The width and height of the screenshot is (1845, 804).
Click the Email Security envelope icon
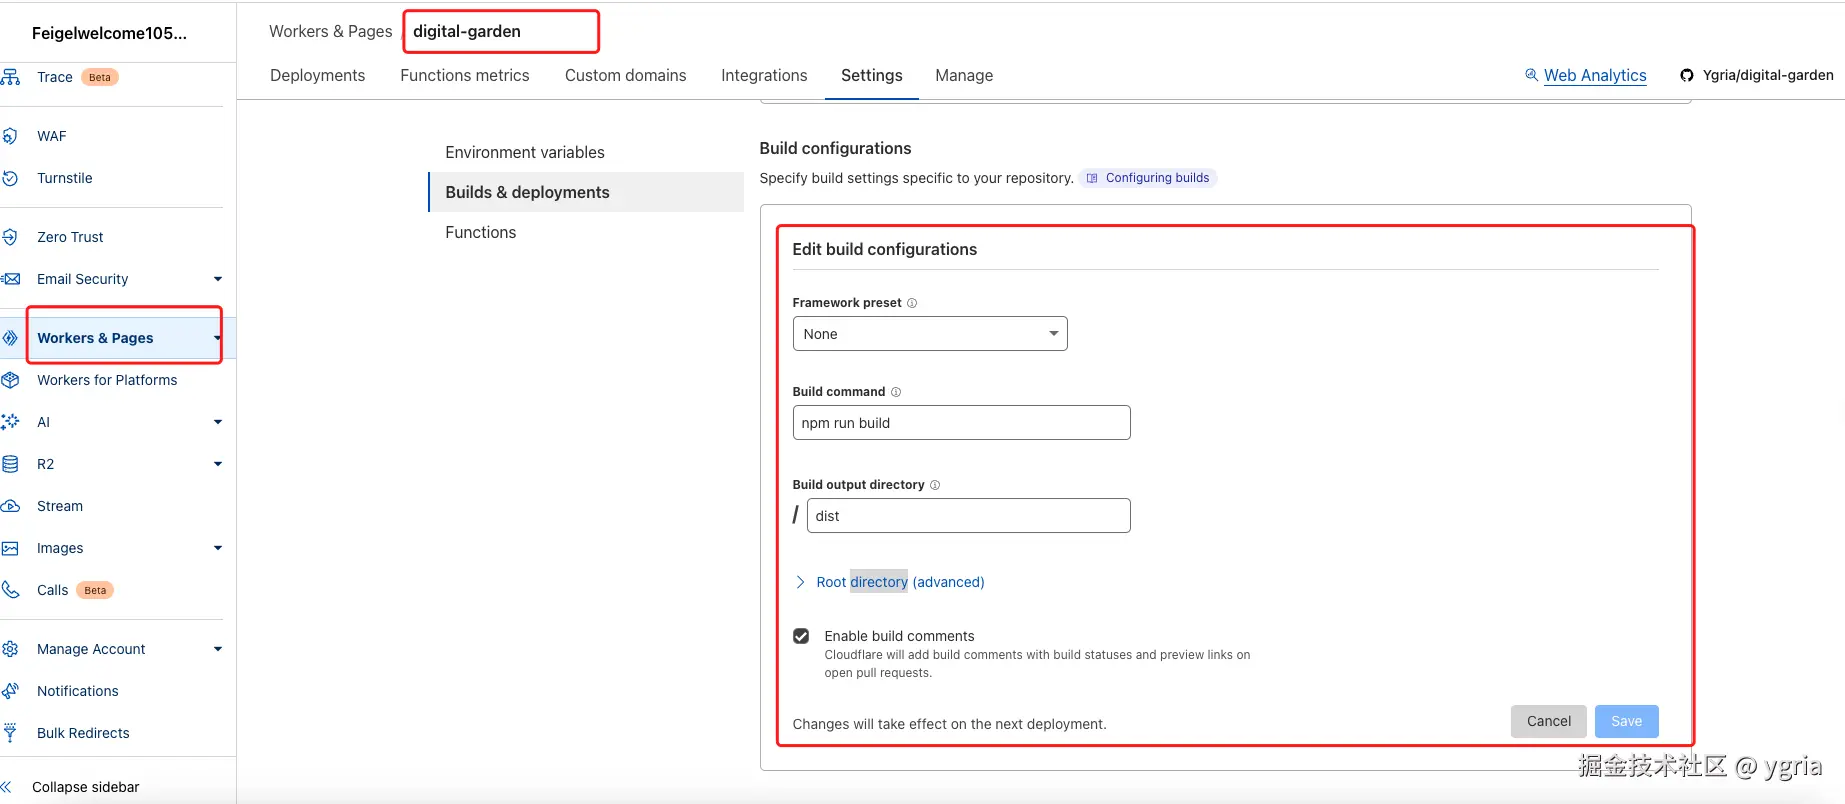pos(10,279)
